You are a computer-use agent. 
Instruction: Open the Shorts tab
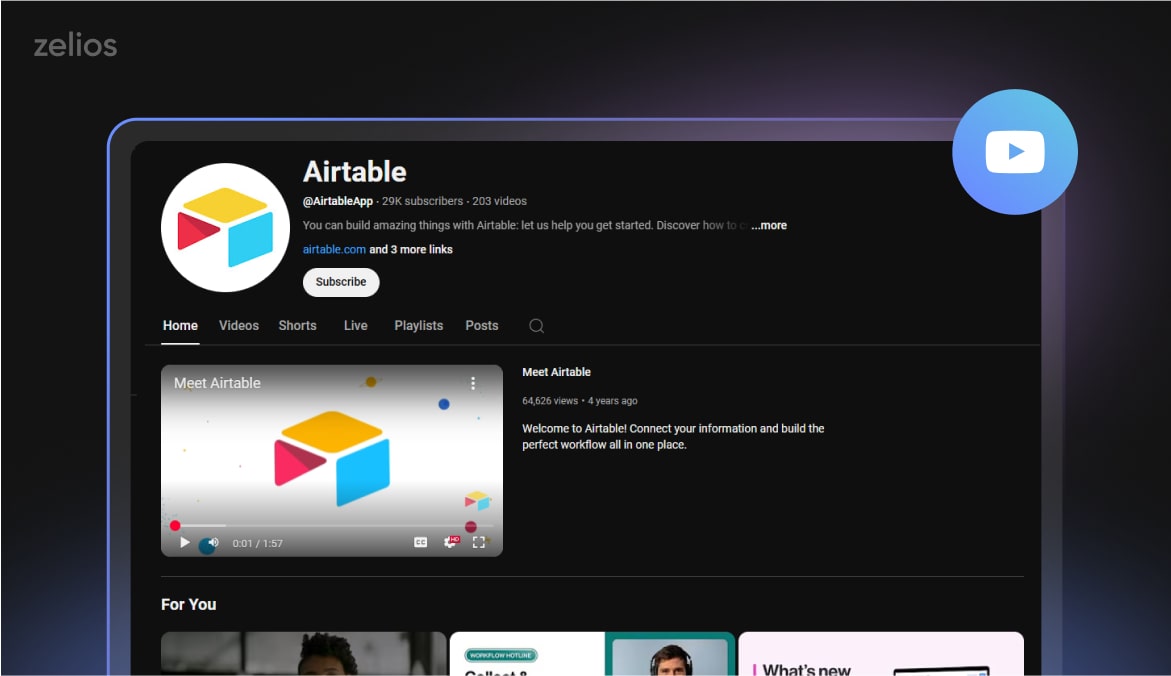[297, 325]
